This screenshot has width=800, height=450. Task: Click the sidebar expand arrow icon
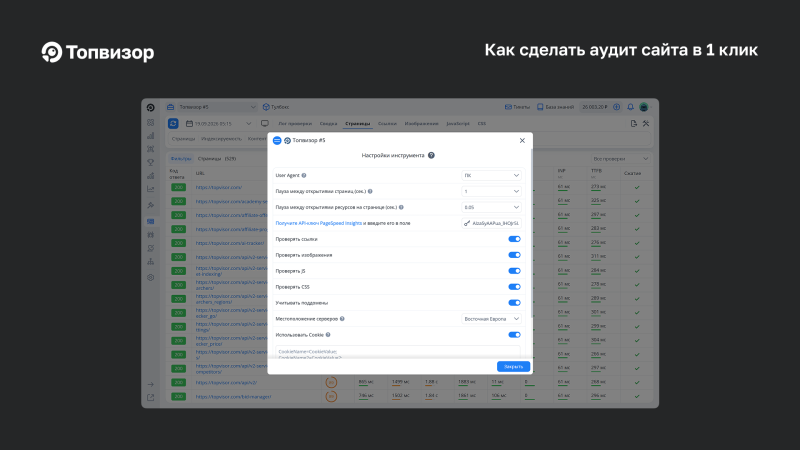(151, 385)
